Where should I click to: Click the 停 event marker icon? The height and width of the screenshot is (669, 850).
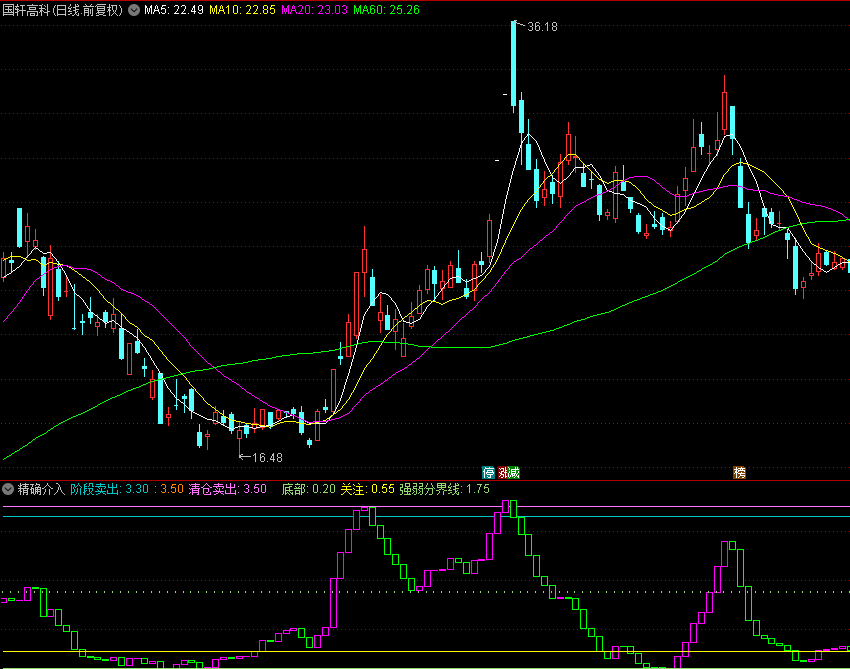coord(489,472)
